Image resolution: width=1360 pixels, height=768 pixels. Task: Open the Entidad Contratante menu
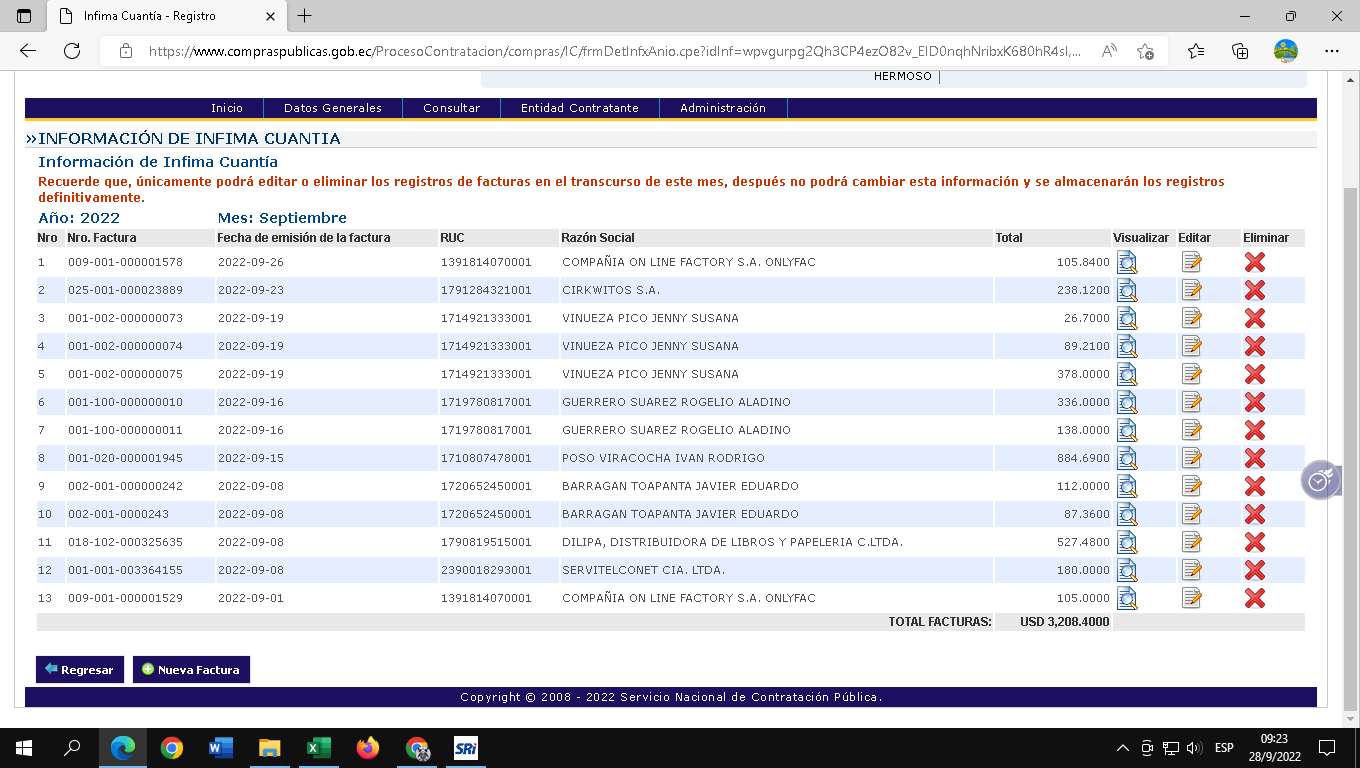click(579, 108)
